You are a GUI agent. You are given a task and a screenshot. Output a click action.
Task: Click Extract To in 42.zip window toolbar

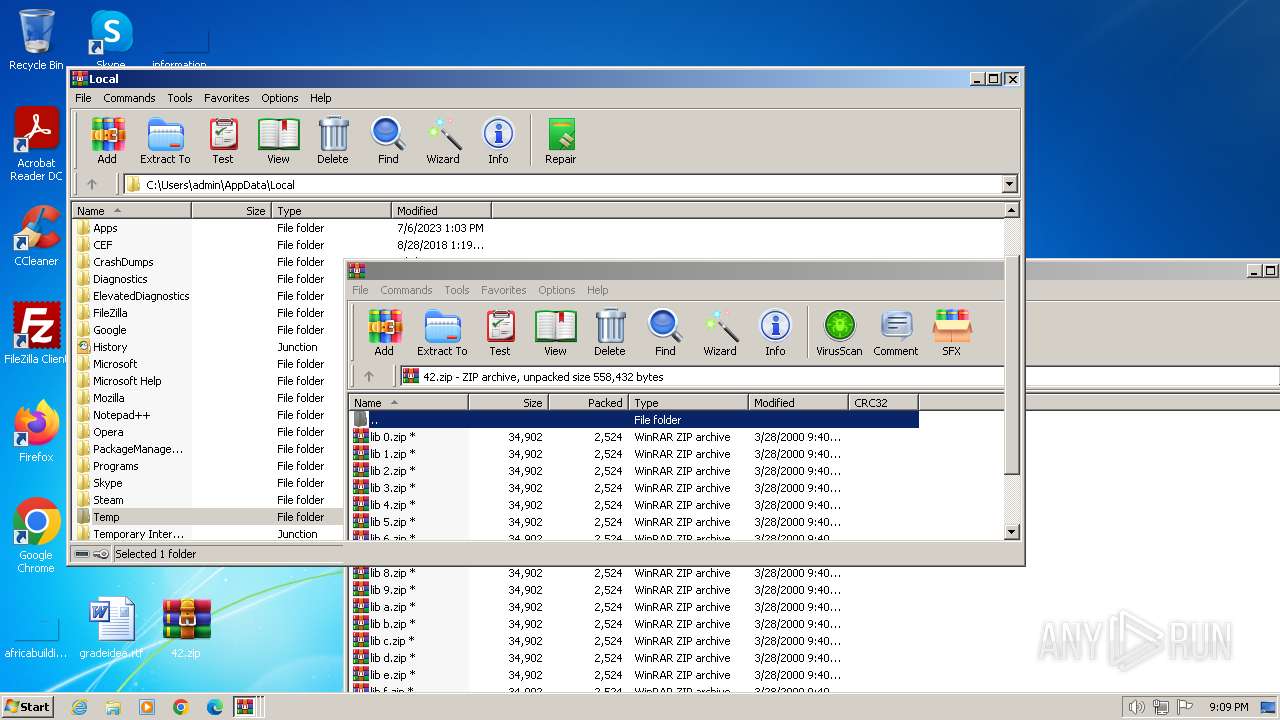[442, 333]
